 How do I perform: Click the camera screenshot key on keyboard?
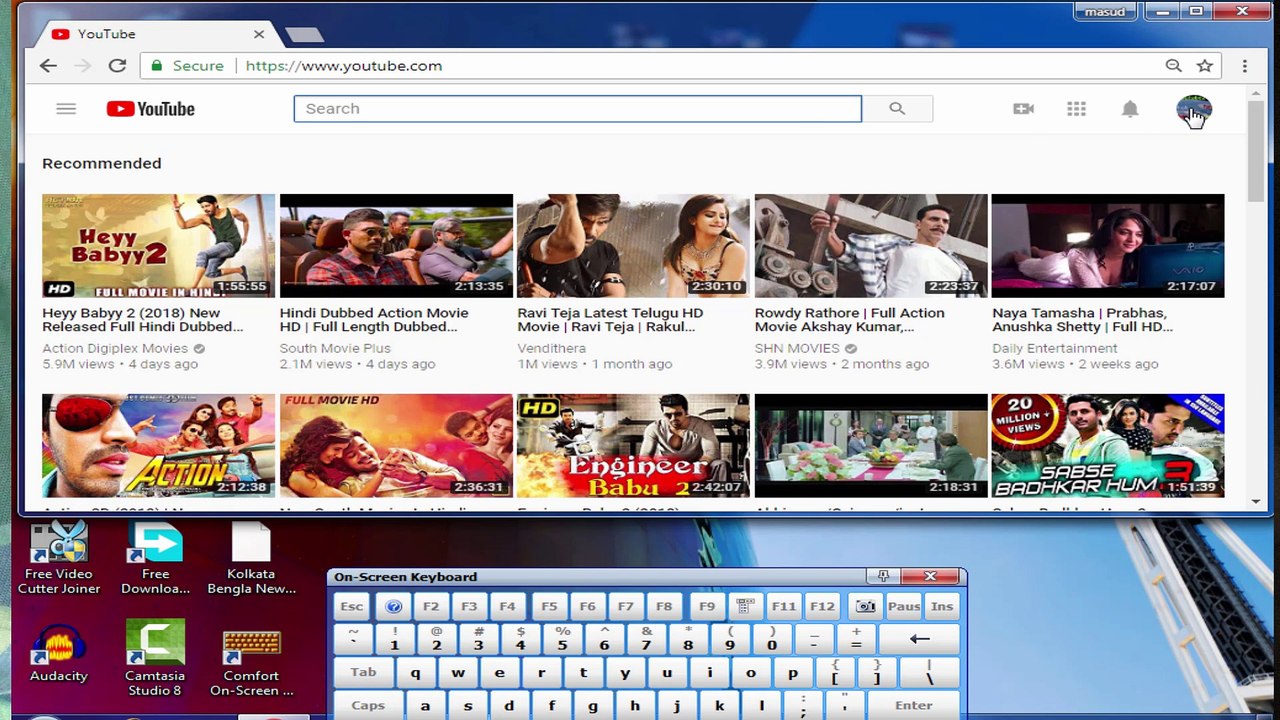pos(865,607)
